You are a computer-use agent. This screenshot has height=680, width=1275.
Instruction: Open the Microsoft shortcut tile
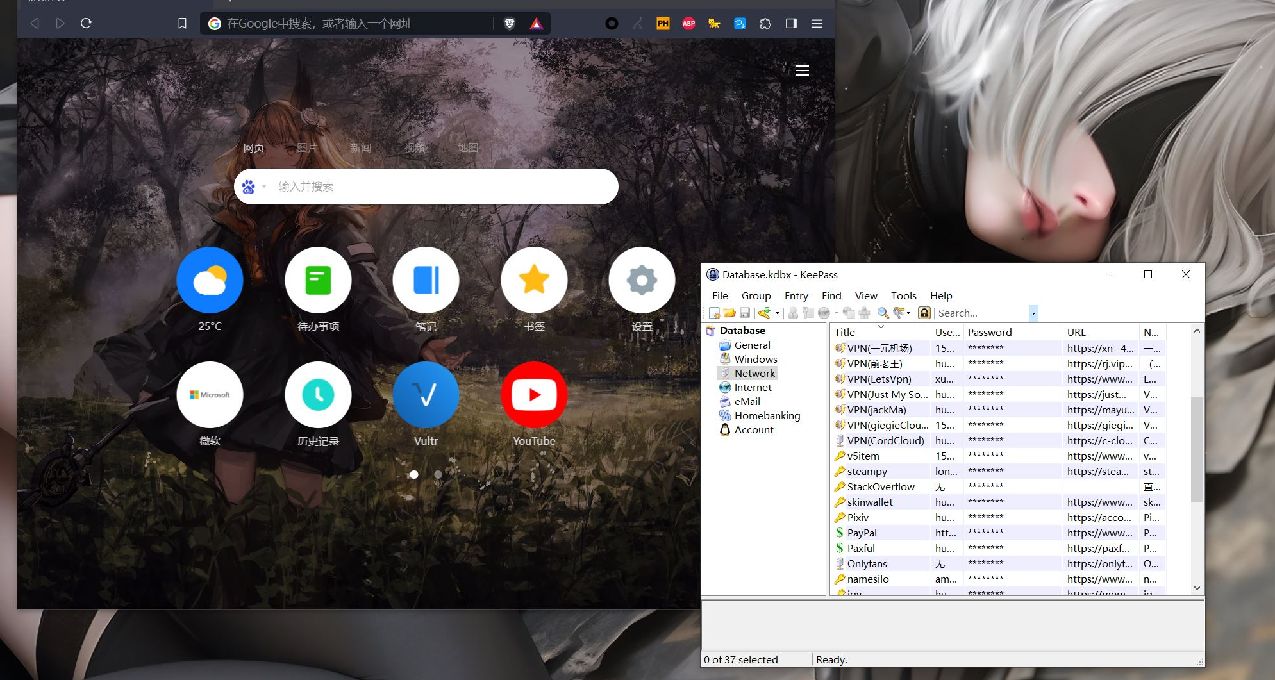(x=210, y=395)
